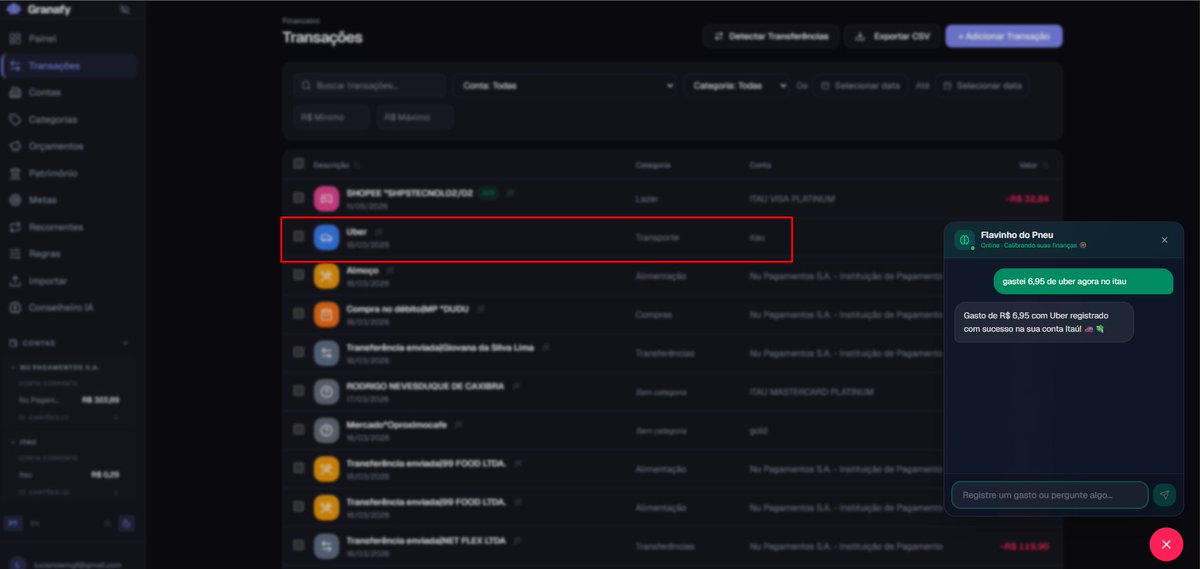Send the chat message with paper-plane icon
The height and width of the screenshot is (569, 1200).
tap(1164, 495)
